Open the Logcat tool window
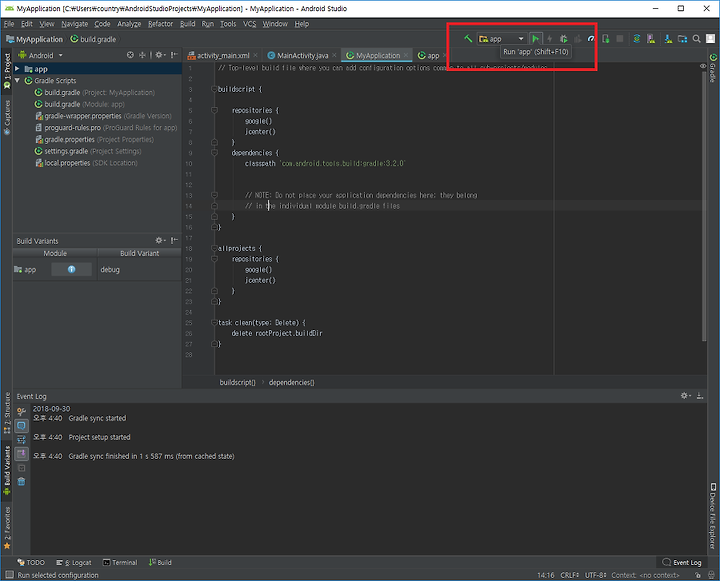 click(73, 562)
